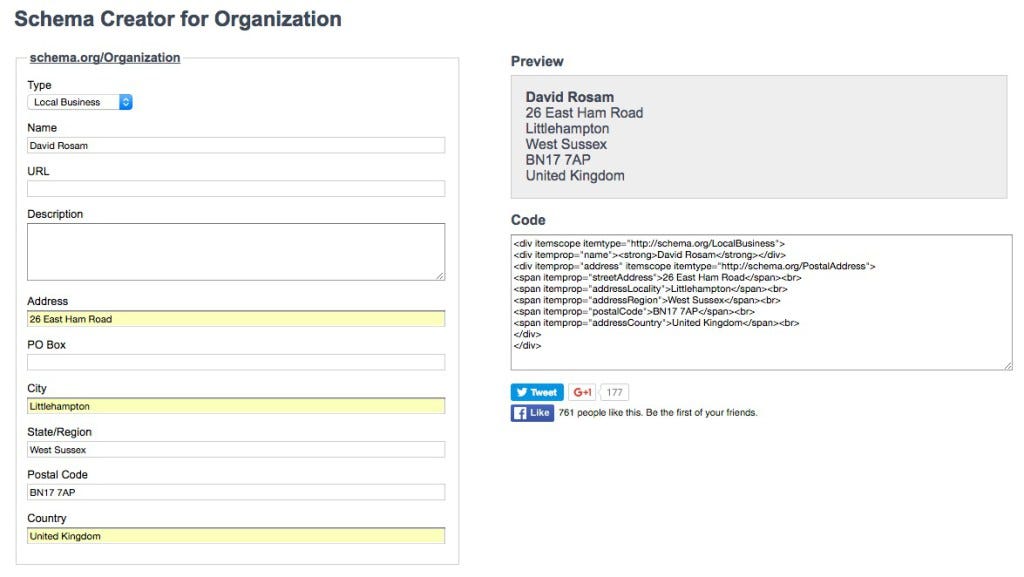Click into the empty URL field
The image size is (1024, 577).
[x=236, y=189]
